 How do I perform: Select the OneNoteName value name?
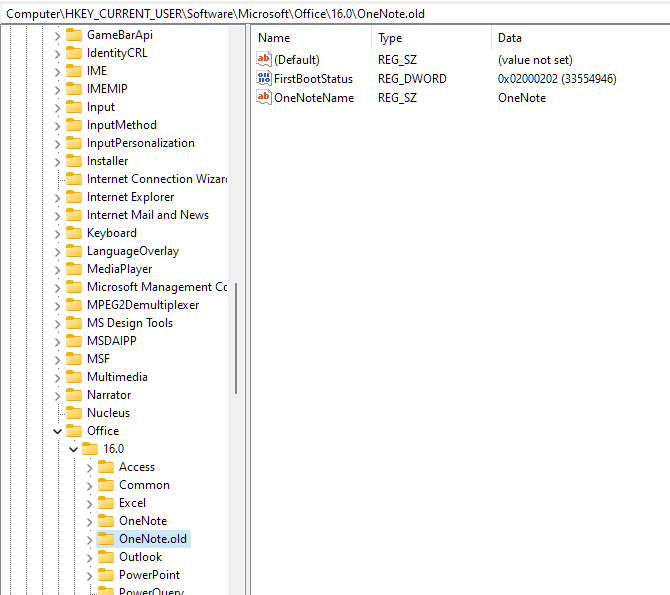[314, 98]
